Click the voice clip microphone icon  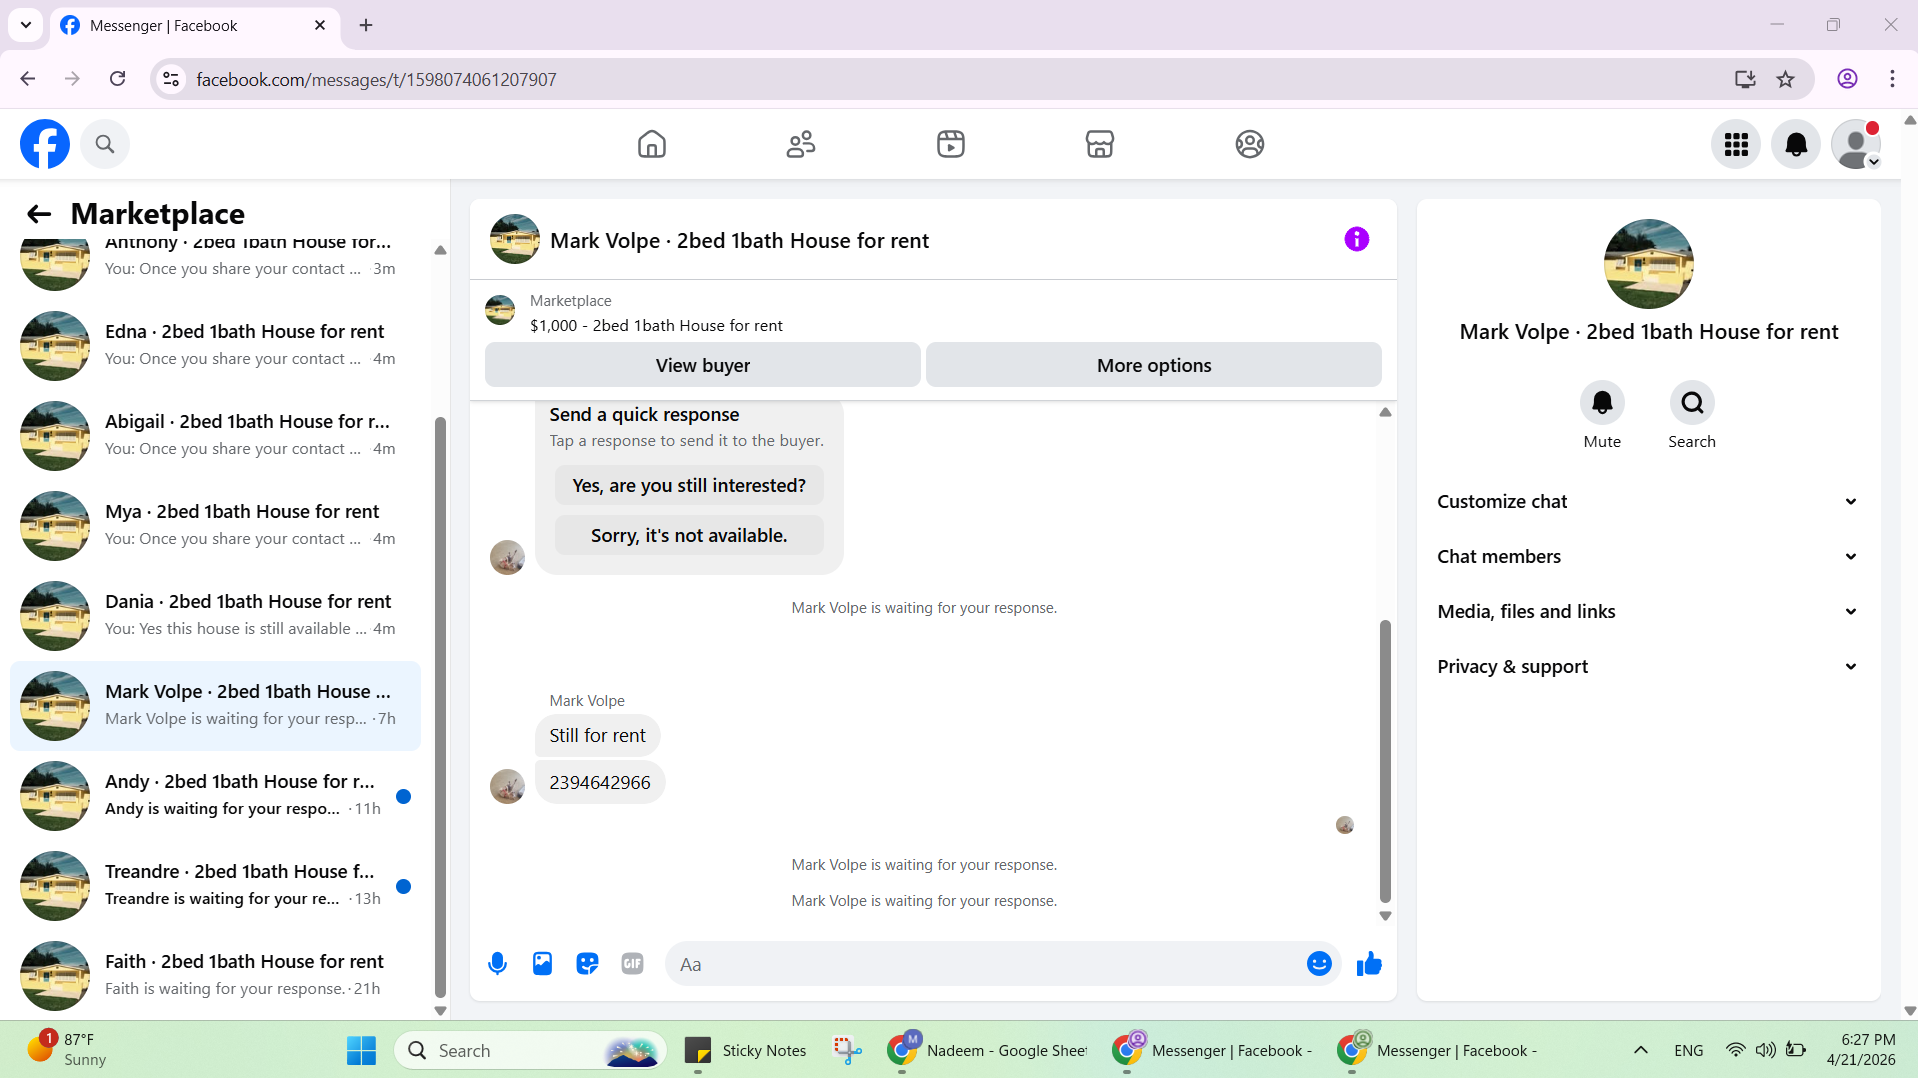(497, 964)
